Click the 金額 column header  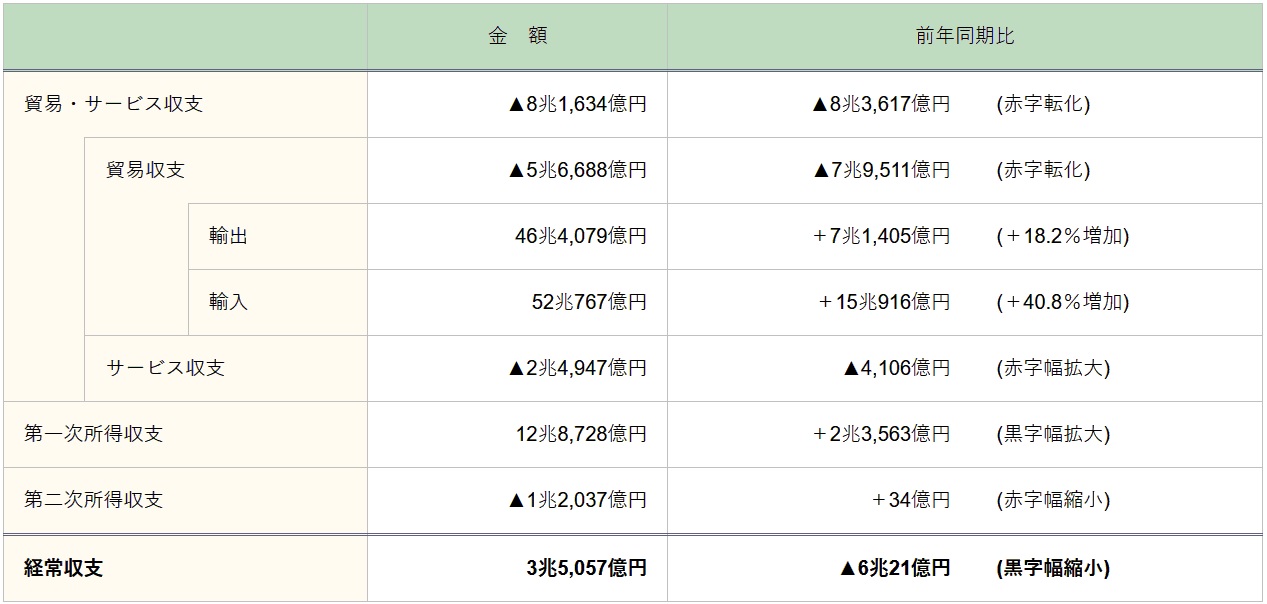click(517, 36)
